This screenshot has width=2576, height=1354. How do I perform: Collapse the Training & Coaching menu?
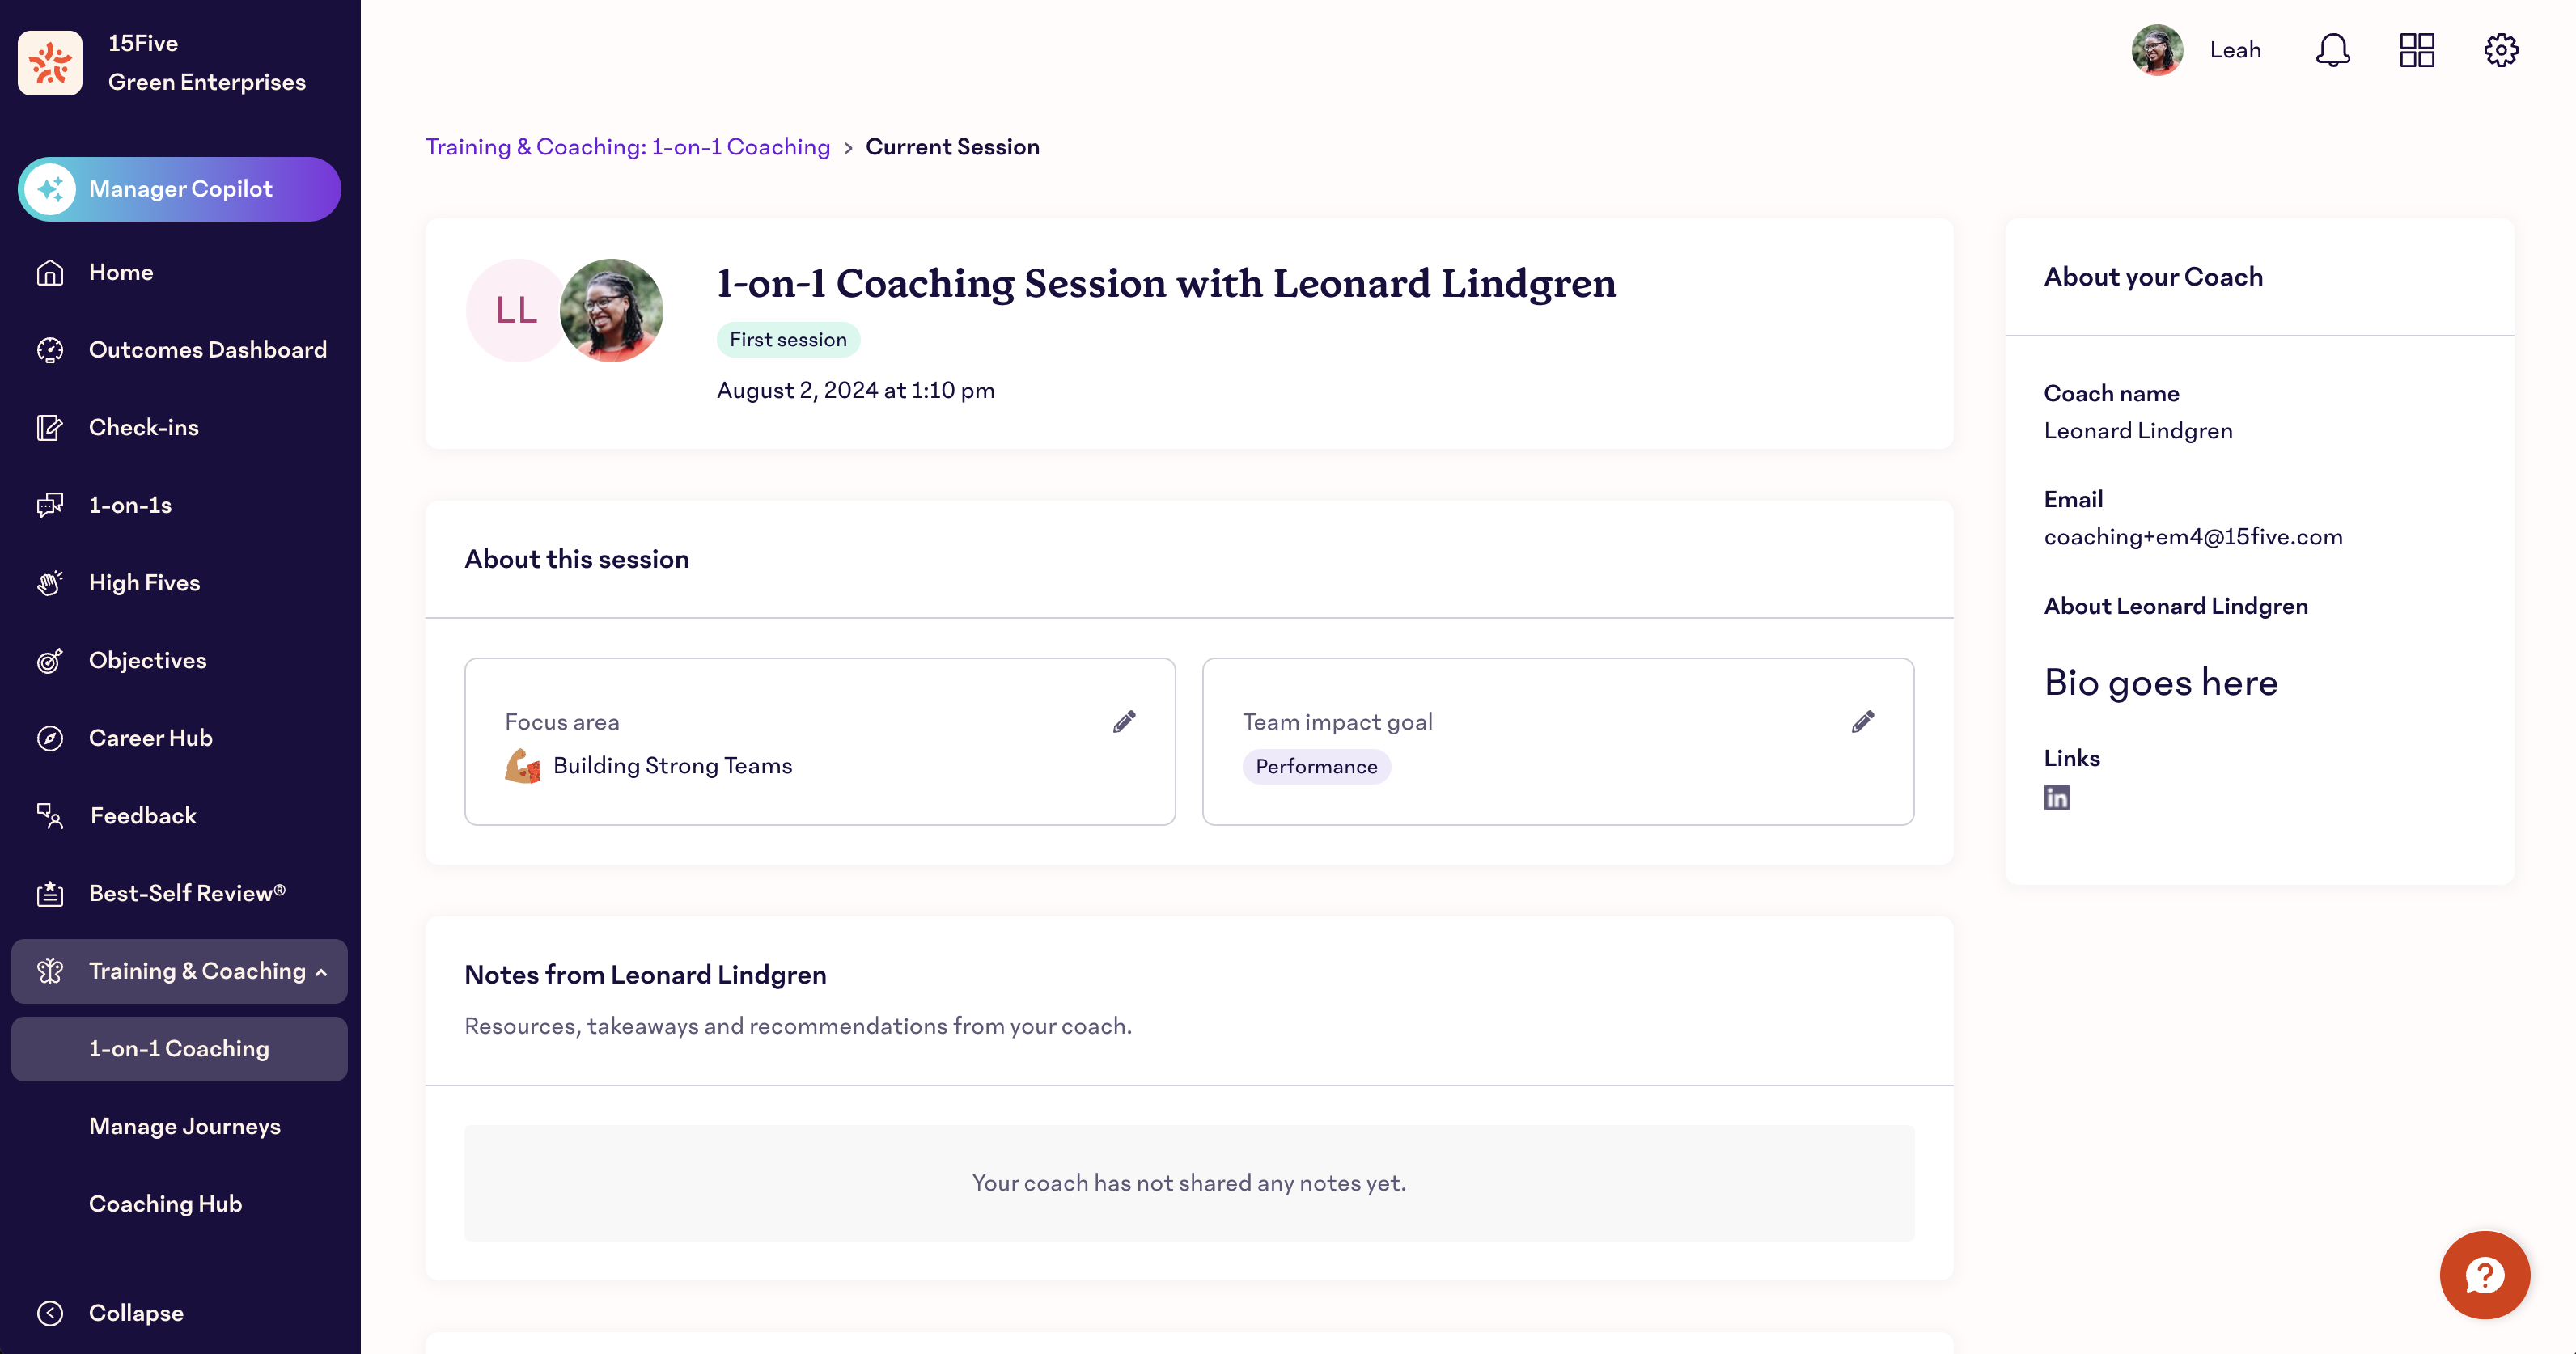click(x=180, y=971)
